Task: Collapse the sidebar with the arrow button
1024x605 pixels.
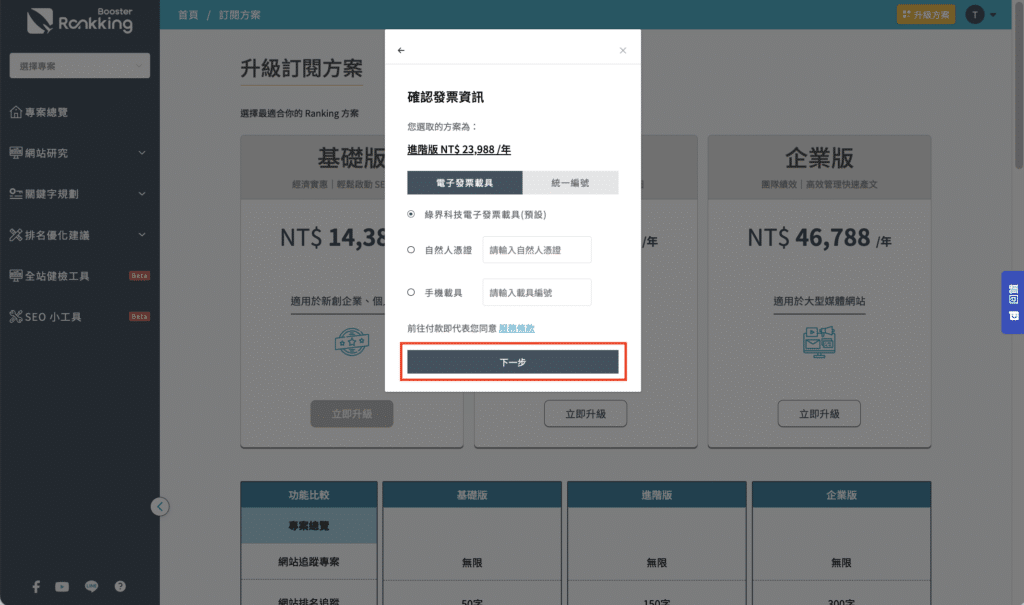Action: [160, 506]
